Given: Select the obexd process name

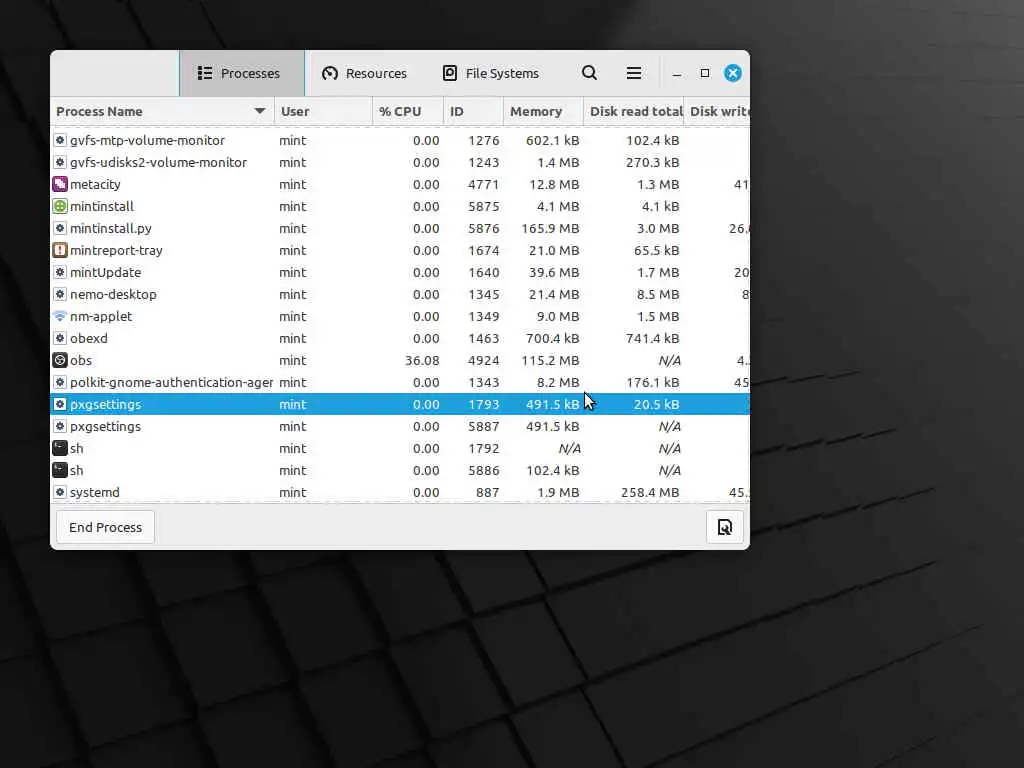Looking at the screenshot, I should pos(89,338).
